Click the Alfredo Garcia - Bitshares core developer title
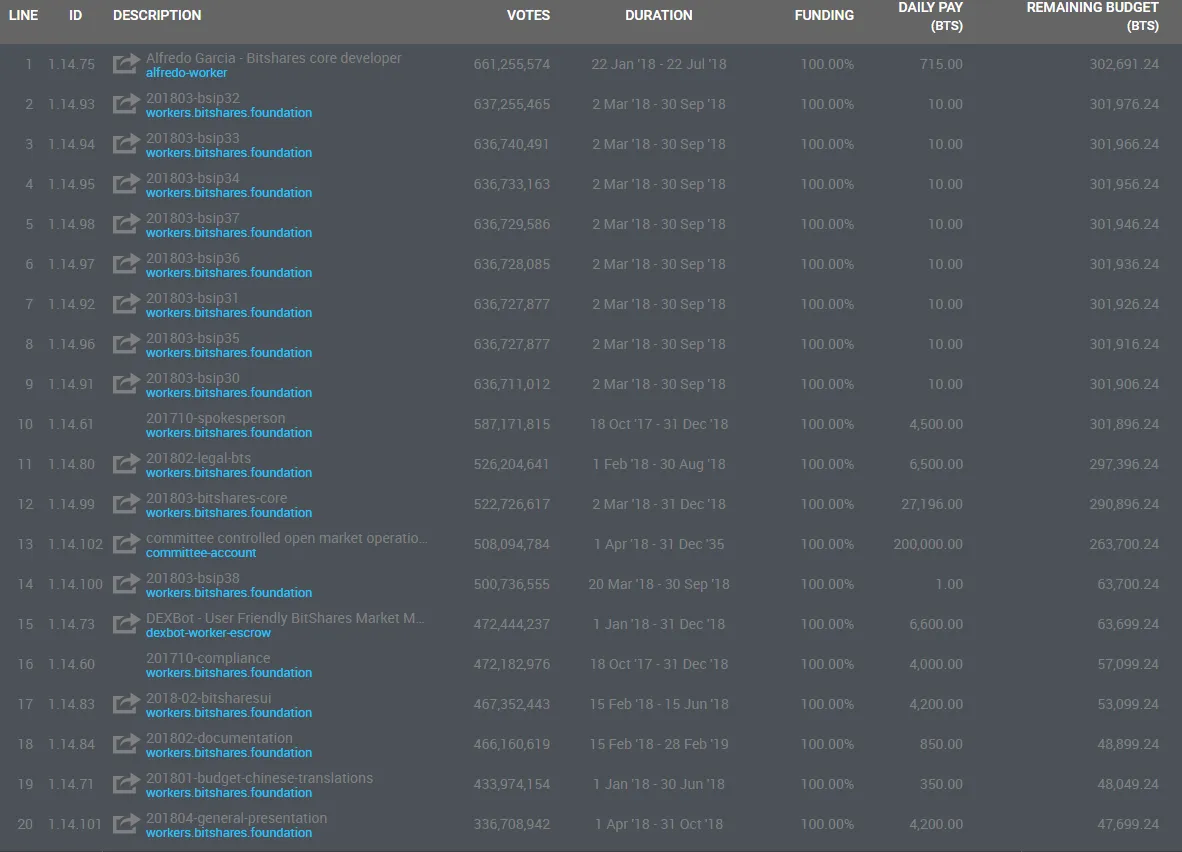Image resolution: width=1182 pixels, height=852 pixels. (274, 58)
